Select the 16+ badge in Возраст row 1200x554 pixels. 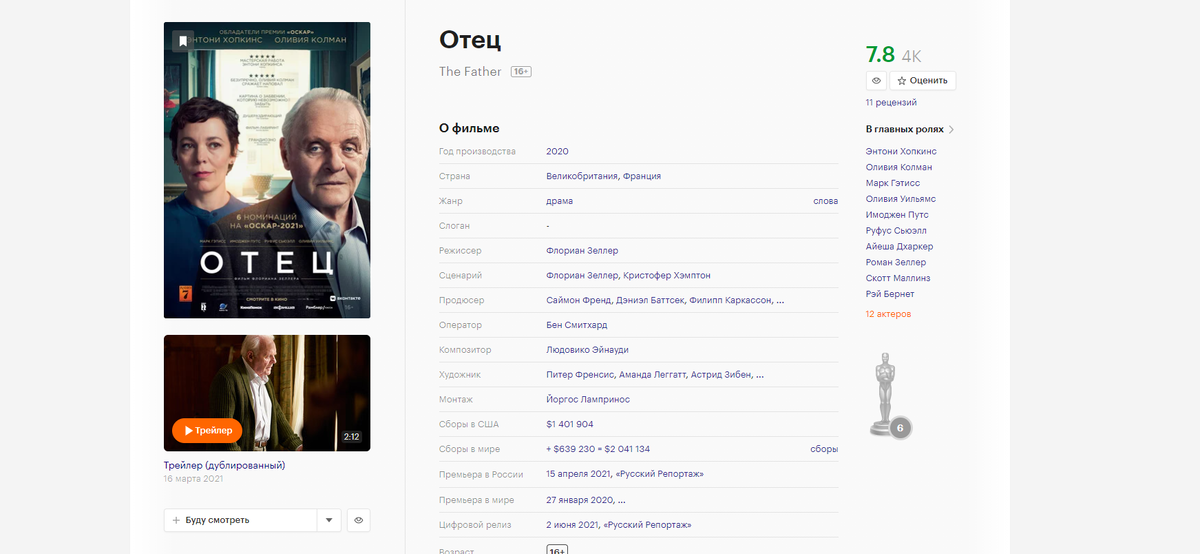click(557, 549)
